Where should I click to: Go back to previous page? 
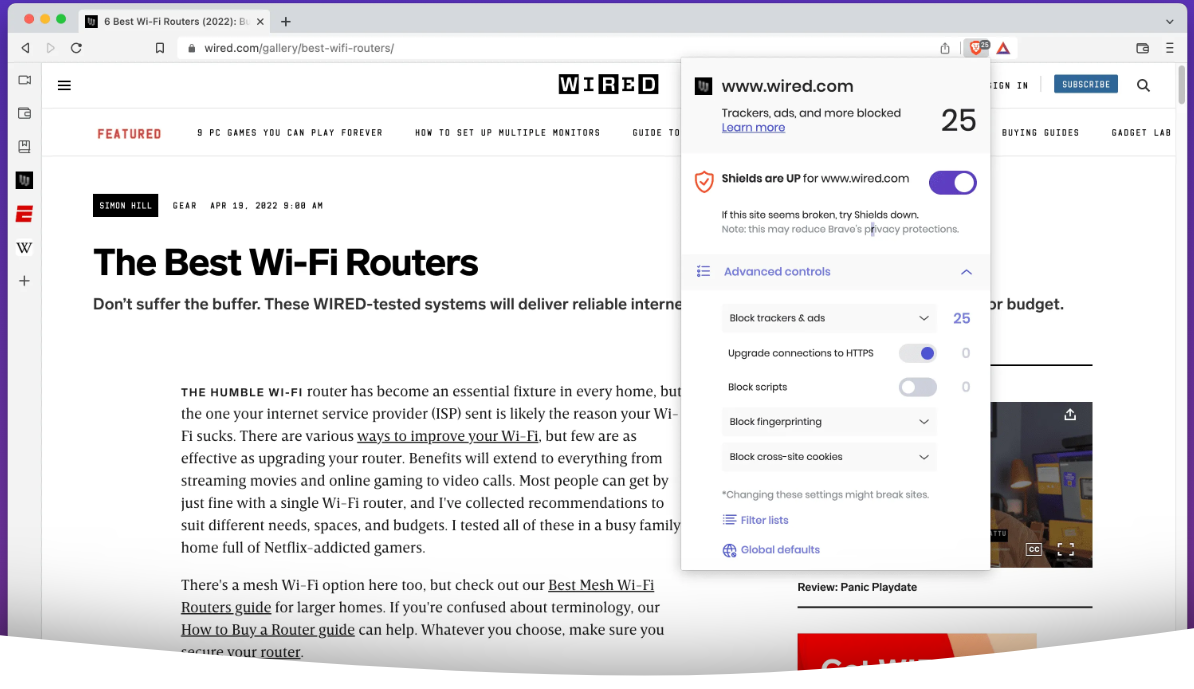26,48
